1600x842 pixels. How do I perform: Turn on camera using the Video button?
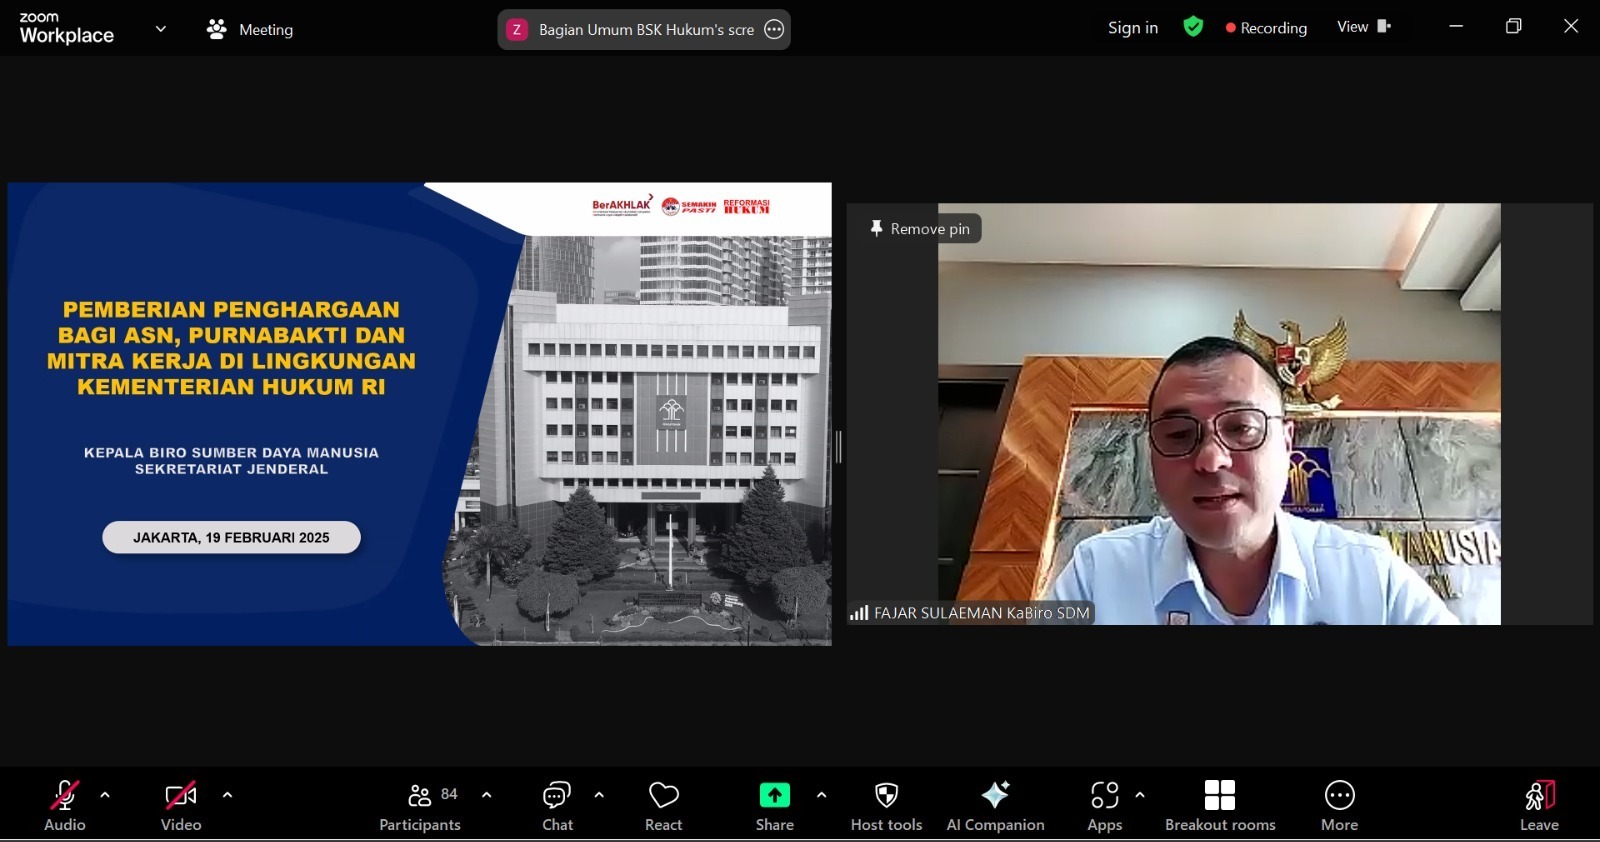(x=181, y=805)
